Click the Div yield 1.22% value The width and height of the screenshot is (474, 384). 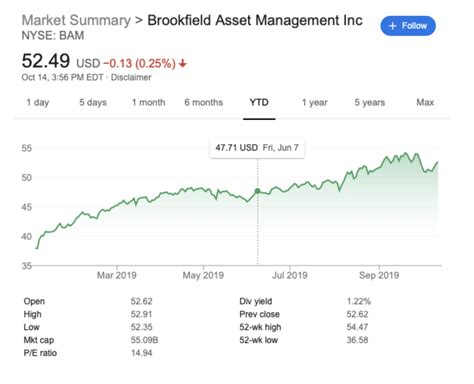click(x=359, y=301)
